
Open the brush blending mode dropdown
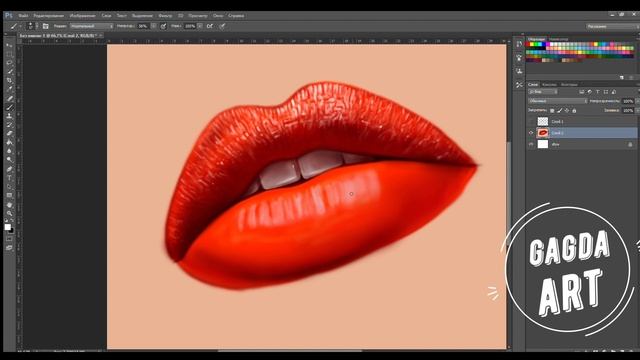pyautogui.click(x=91, y=26)
